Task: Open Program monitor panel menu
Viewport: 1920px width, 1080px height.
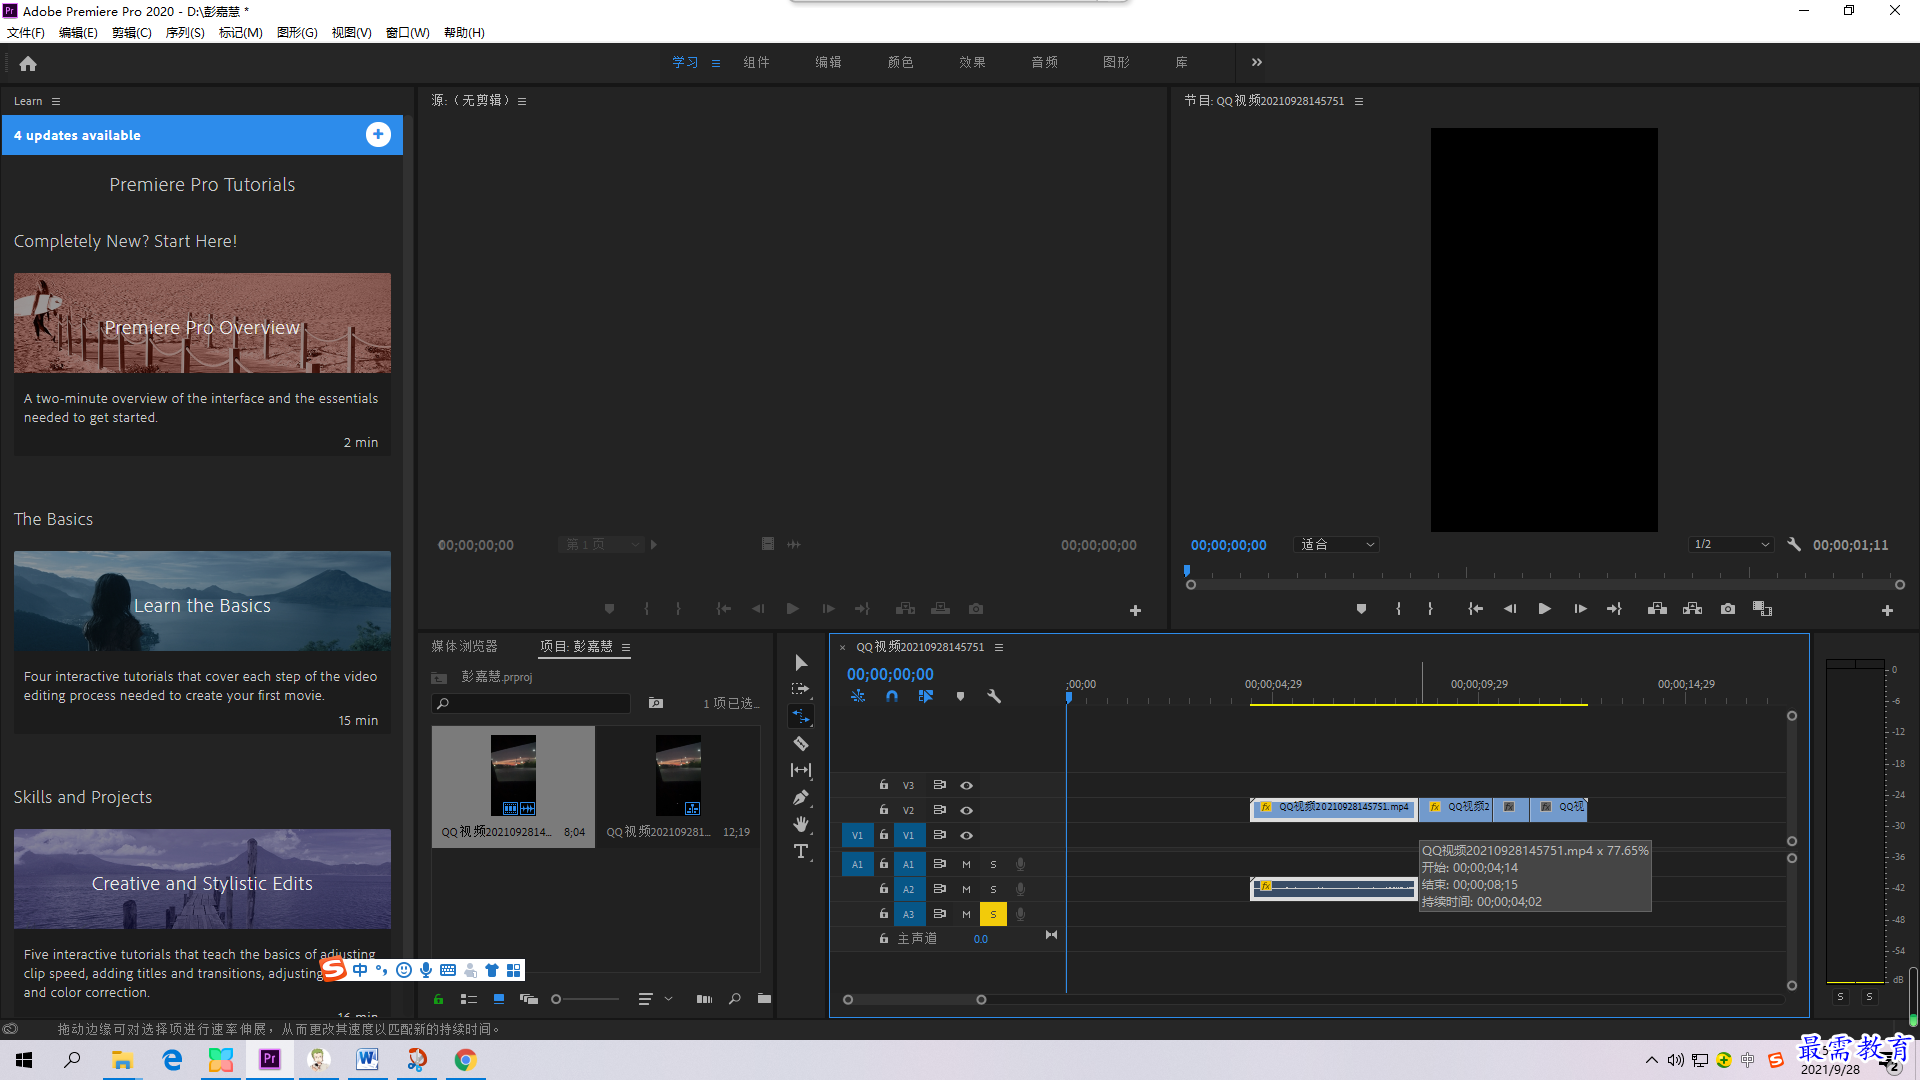Action: pos(1359,101)
